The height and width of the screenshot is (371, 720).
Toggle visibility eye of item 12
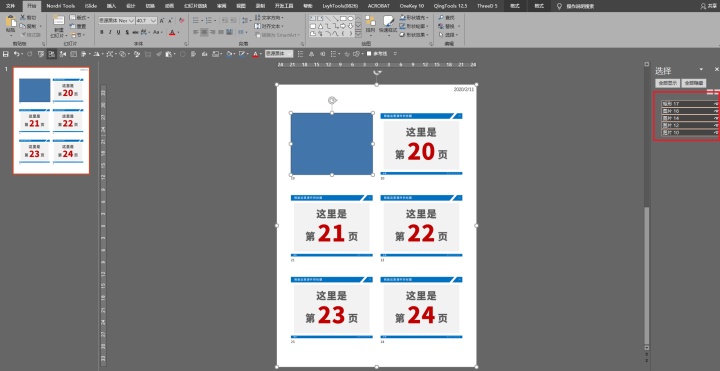[715, 125]
